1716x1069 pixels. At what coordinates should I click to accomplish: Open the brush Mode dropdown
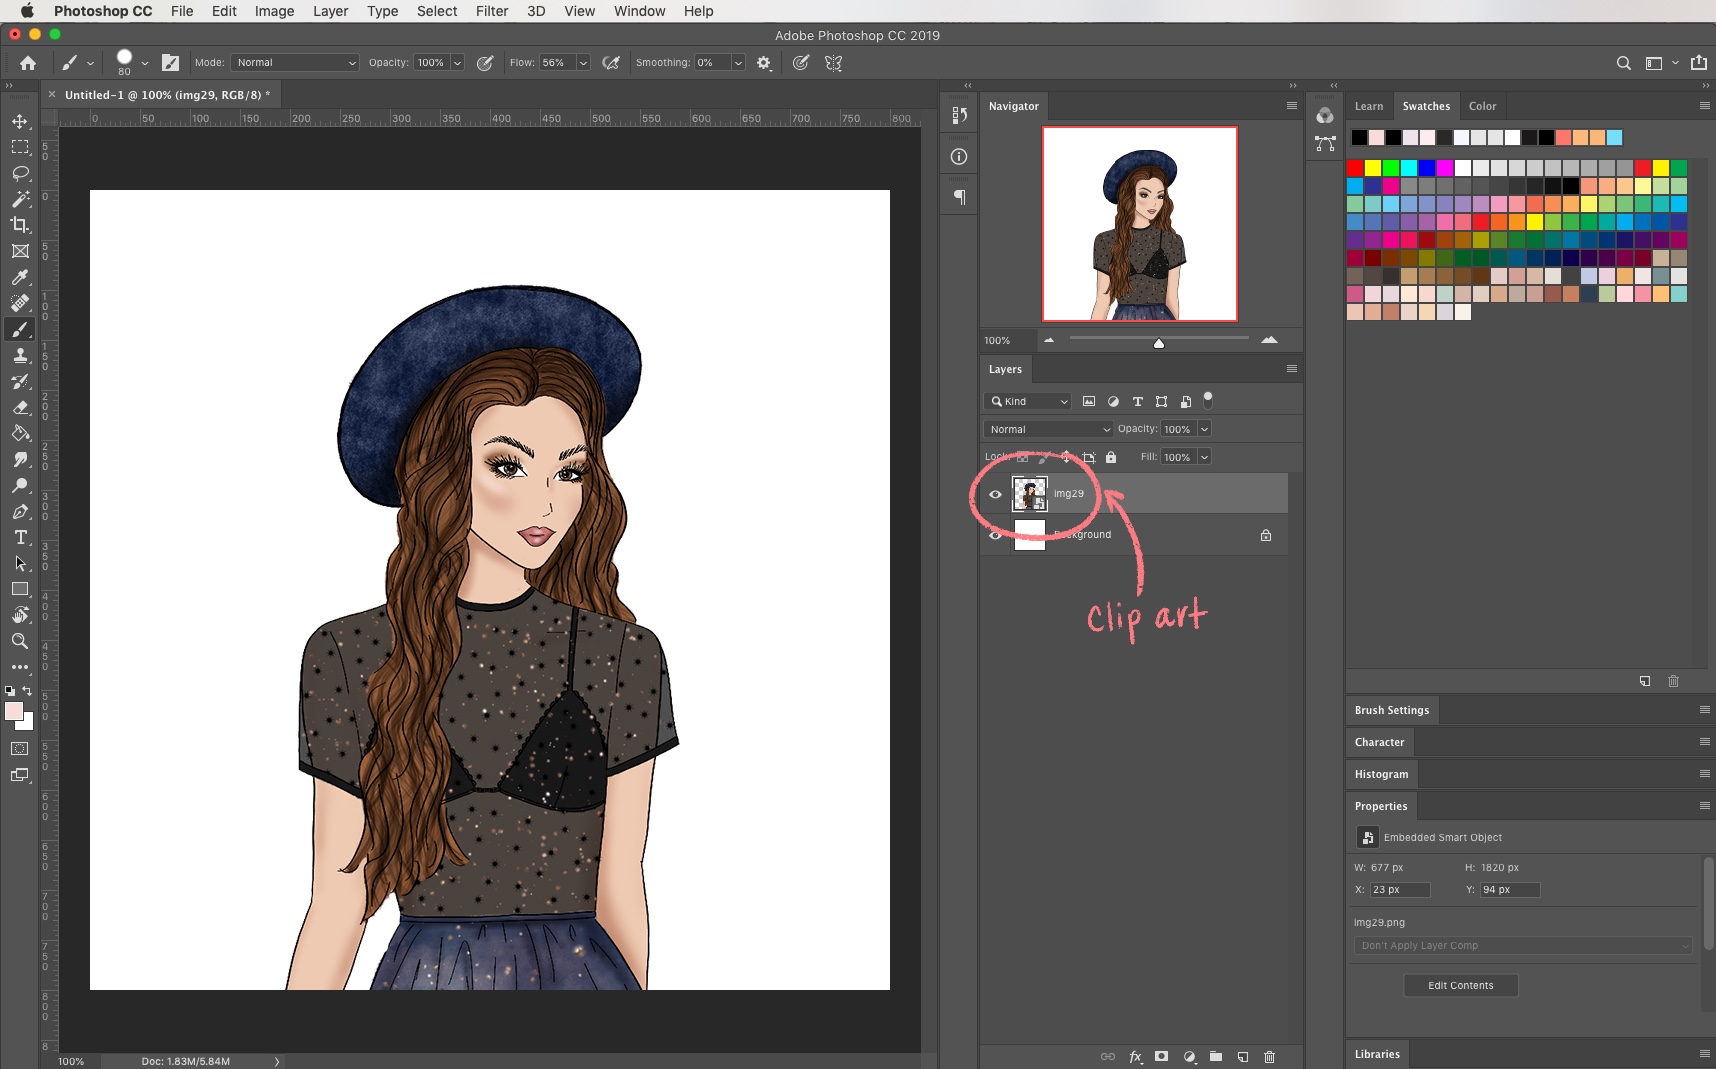tap(295, 63)
